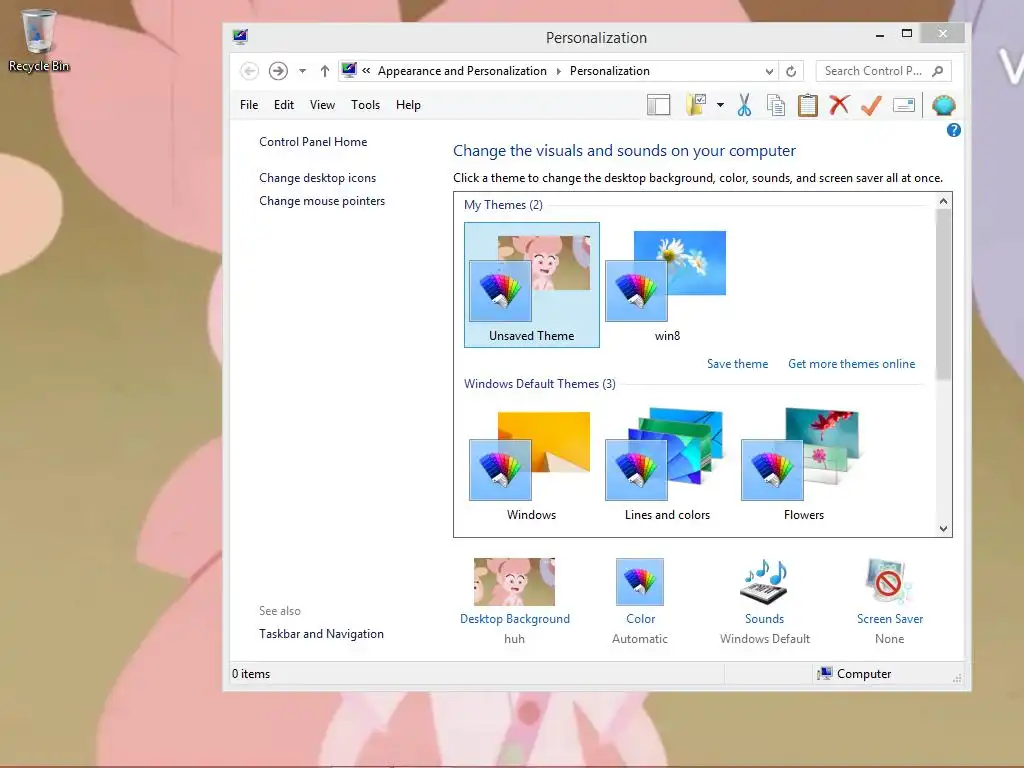Click the orange checkmark toolbar icon

click(x=871, y=104)
